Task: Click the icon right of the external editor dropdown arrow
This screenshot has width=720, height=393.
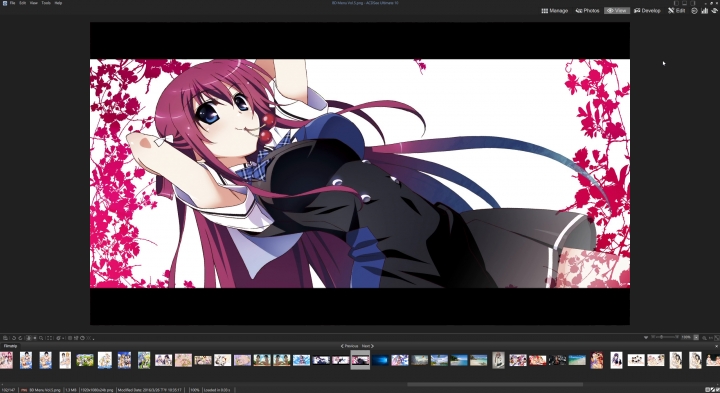Action: [70, 338]
